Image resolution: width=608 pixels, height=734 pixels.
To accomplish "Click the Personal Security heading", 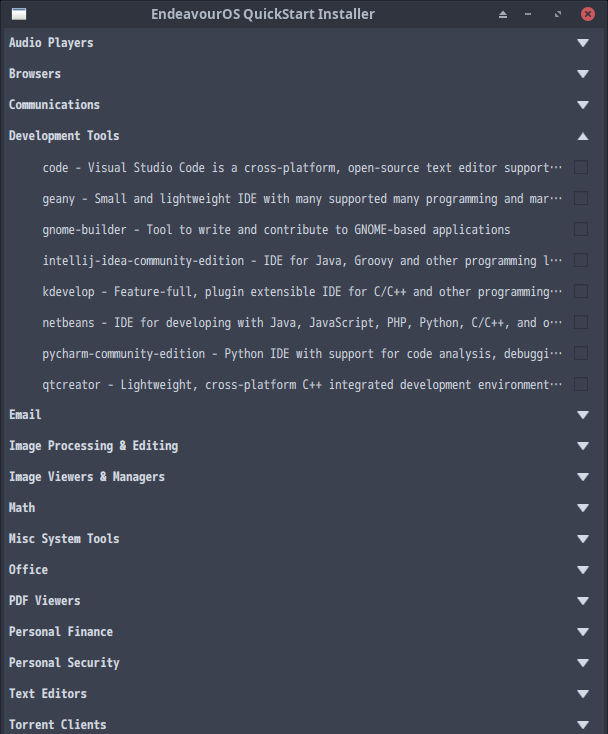I will [64, 662].
